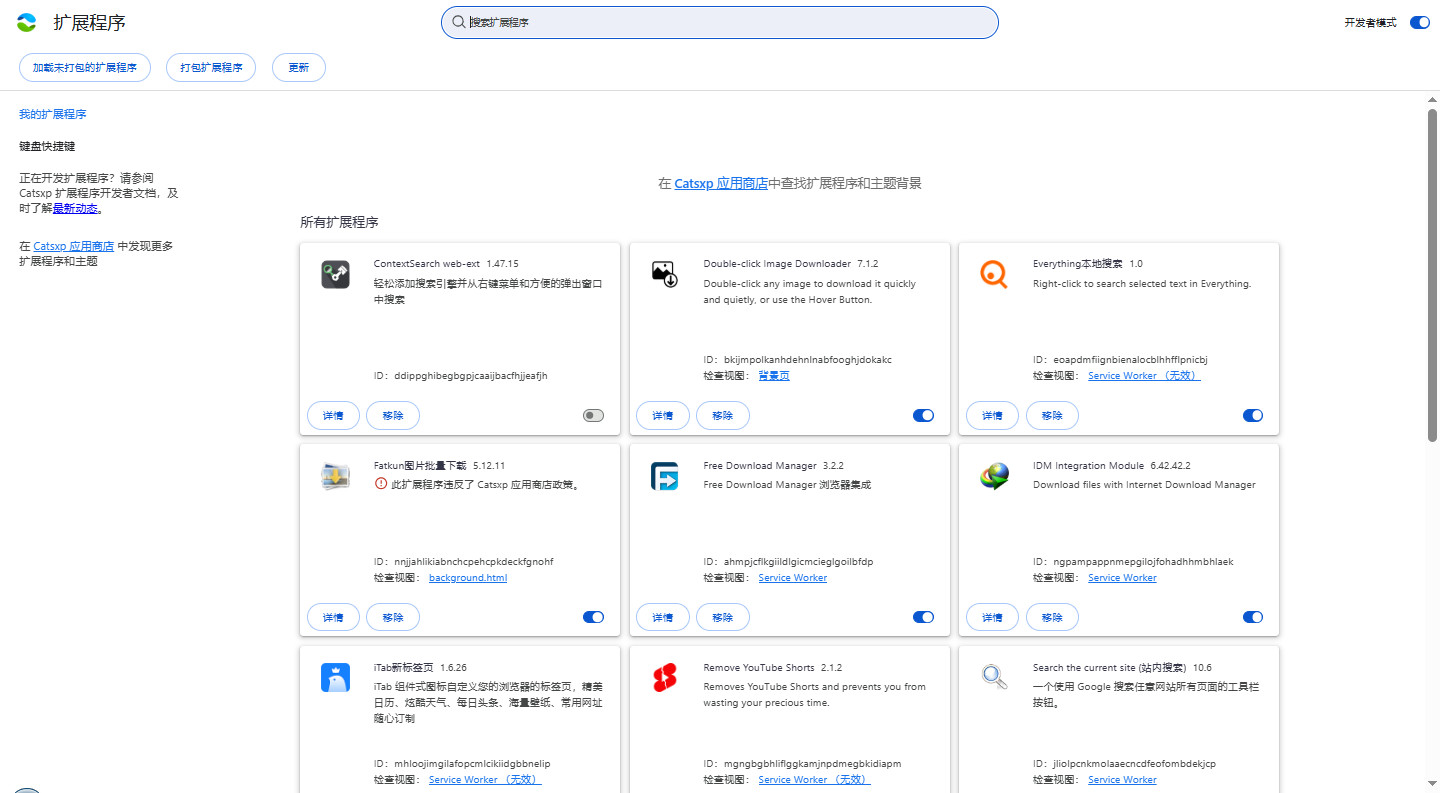Click the Remove YouTube Shorts icon
Image resolution: width=1440 pixels, height=793 pixels.
coord(665,678)
